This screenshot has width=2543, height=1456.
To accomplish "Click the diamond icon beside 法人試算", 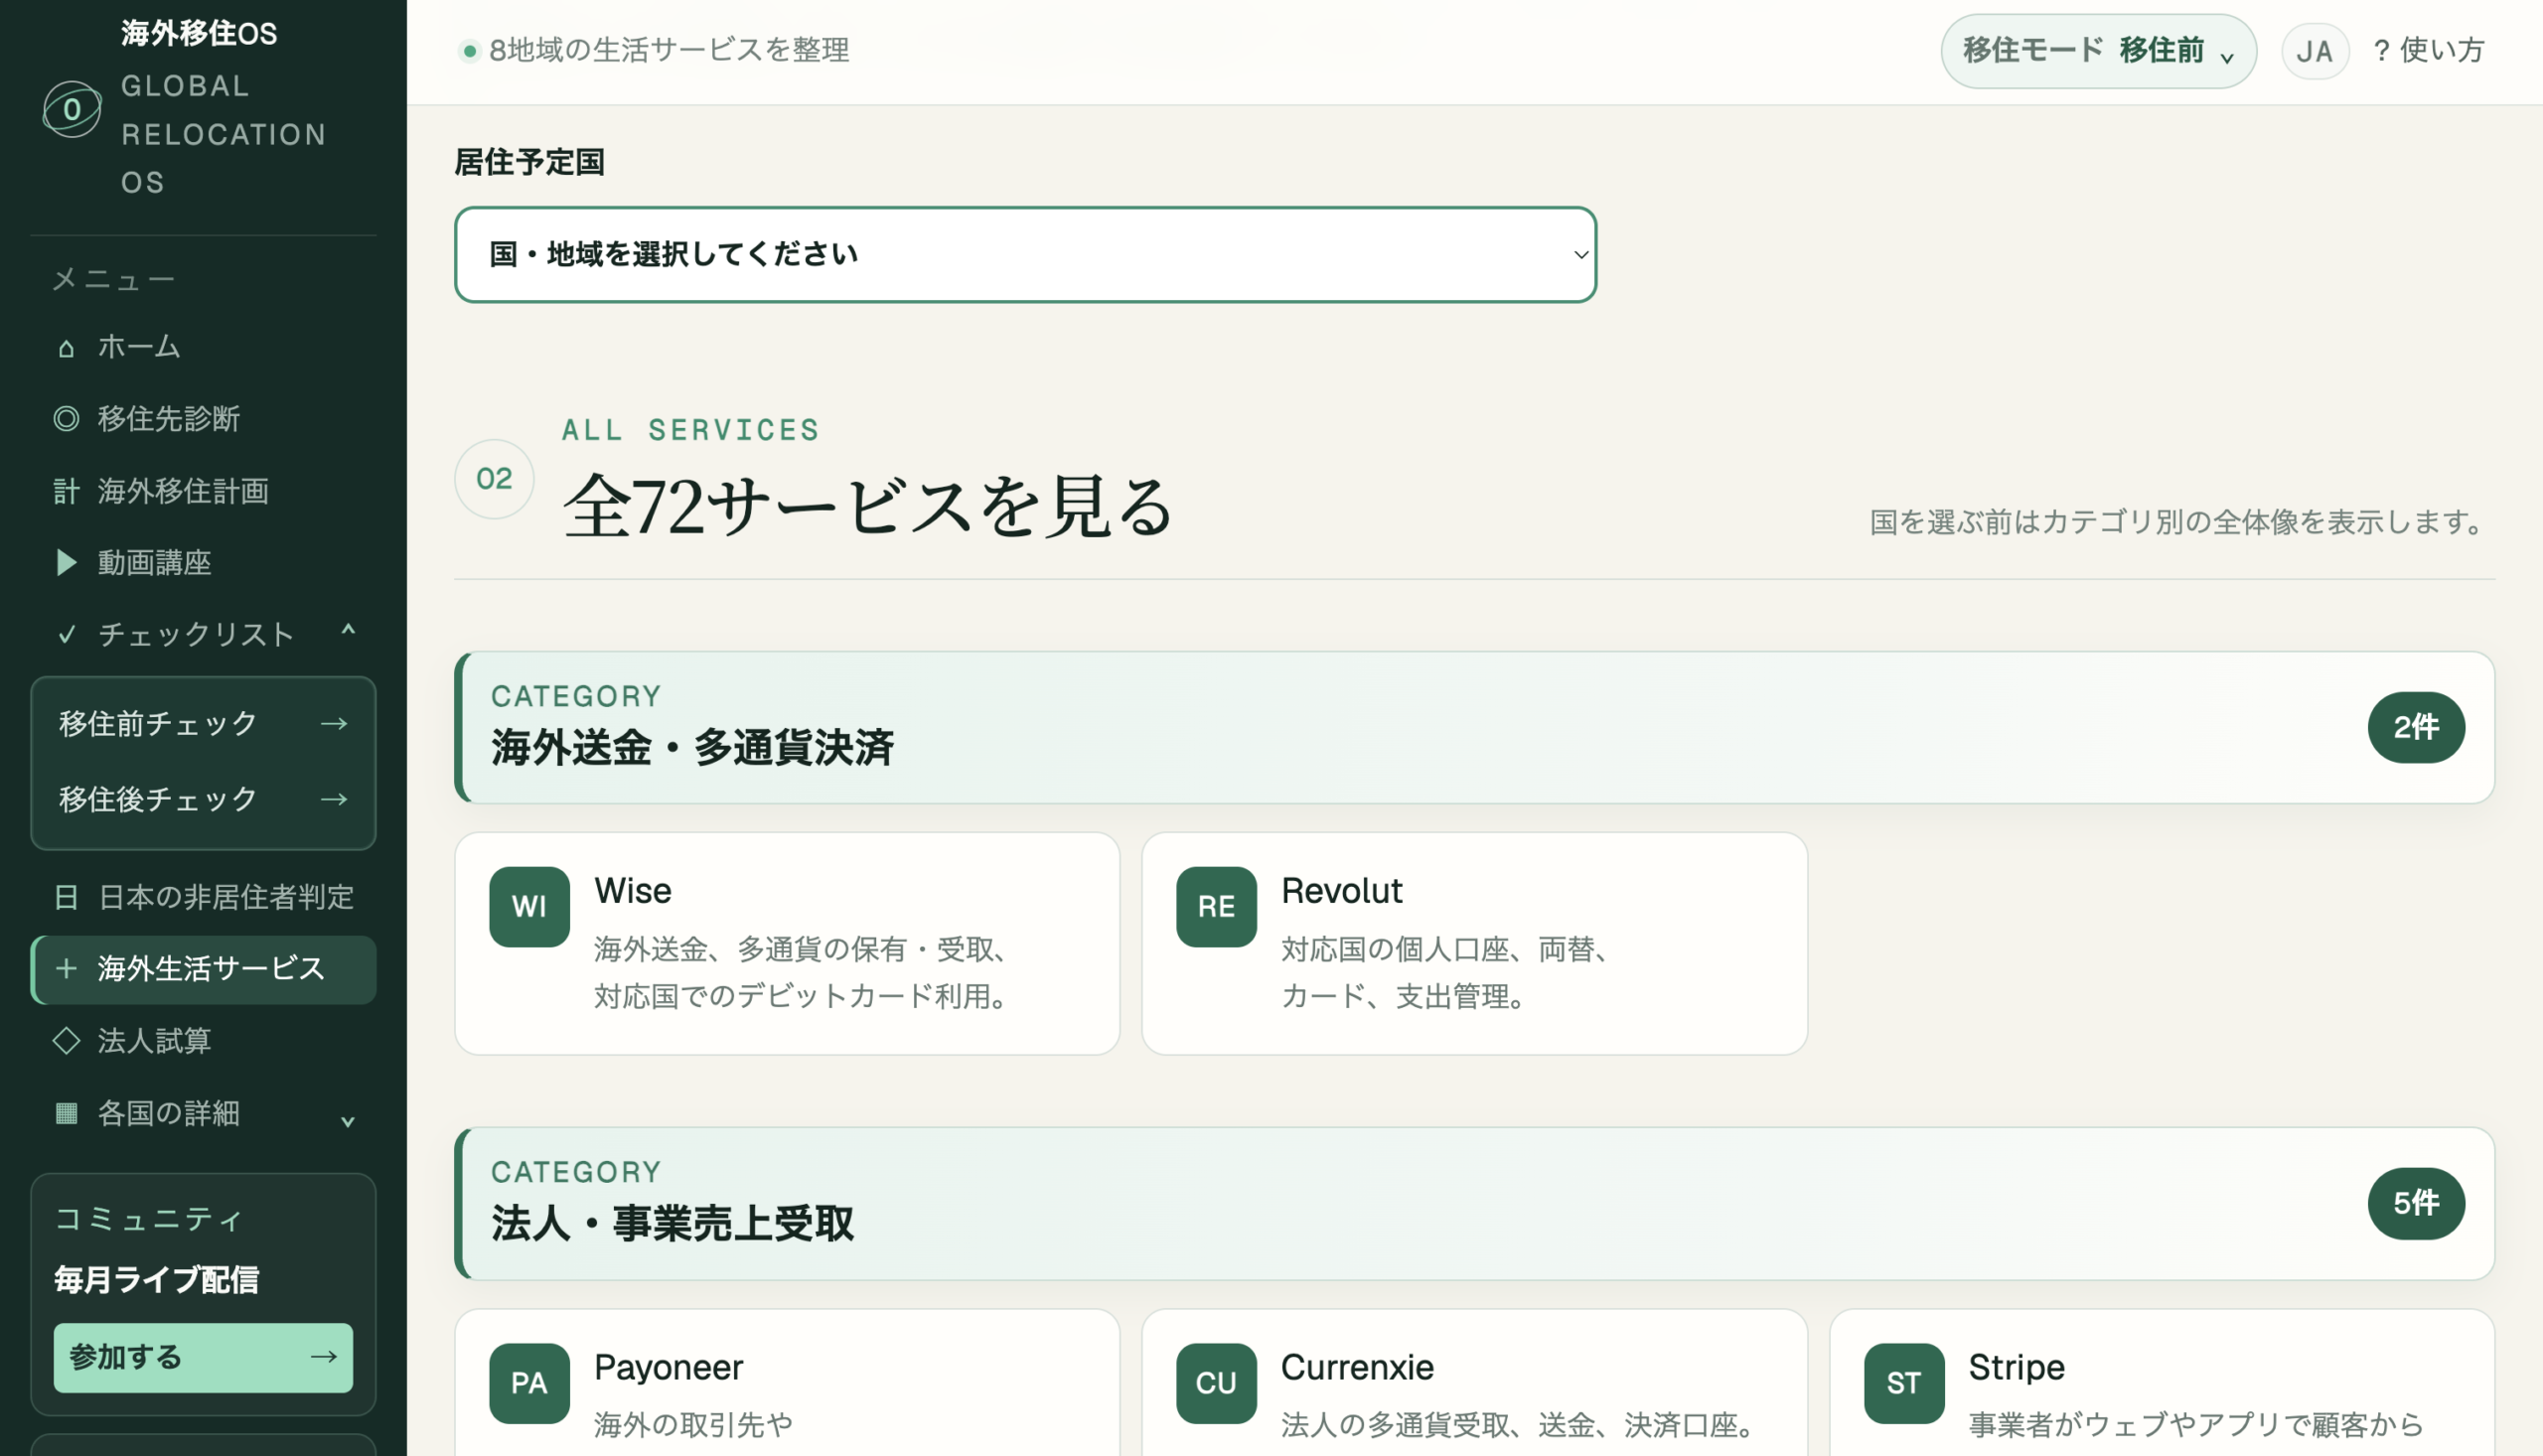I will [66, 1041].
